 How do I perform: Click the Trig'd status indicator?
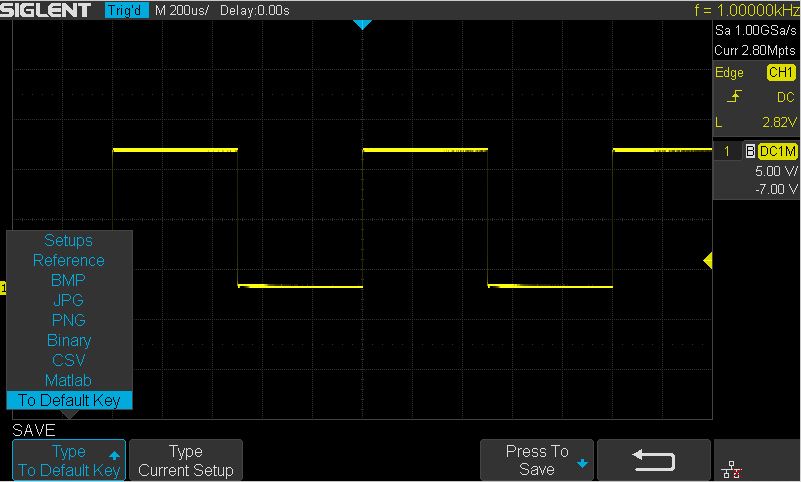pos(127,10)
